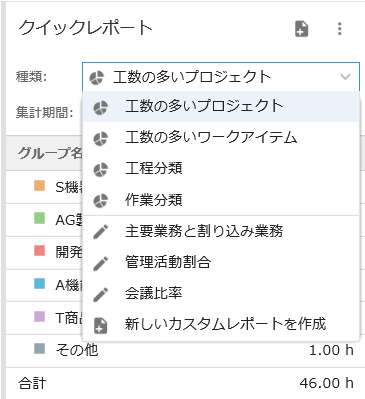Click the new report icon beside the Quick Report title

click(302, 29)
